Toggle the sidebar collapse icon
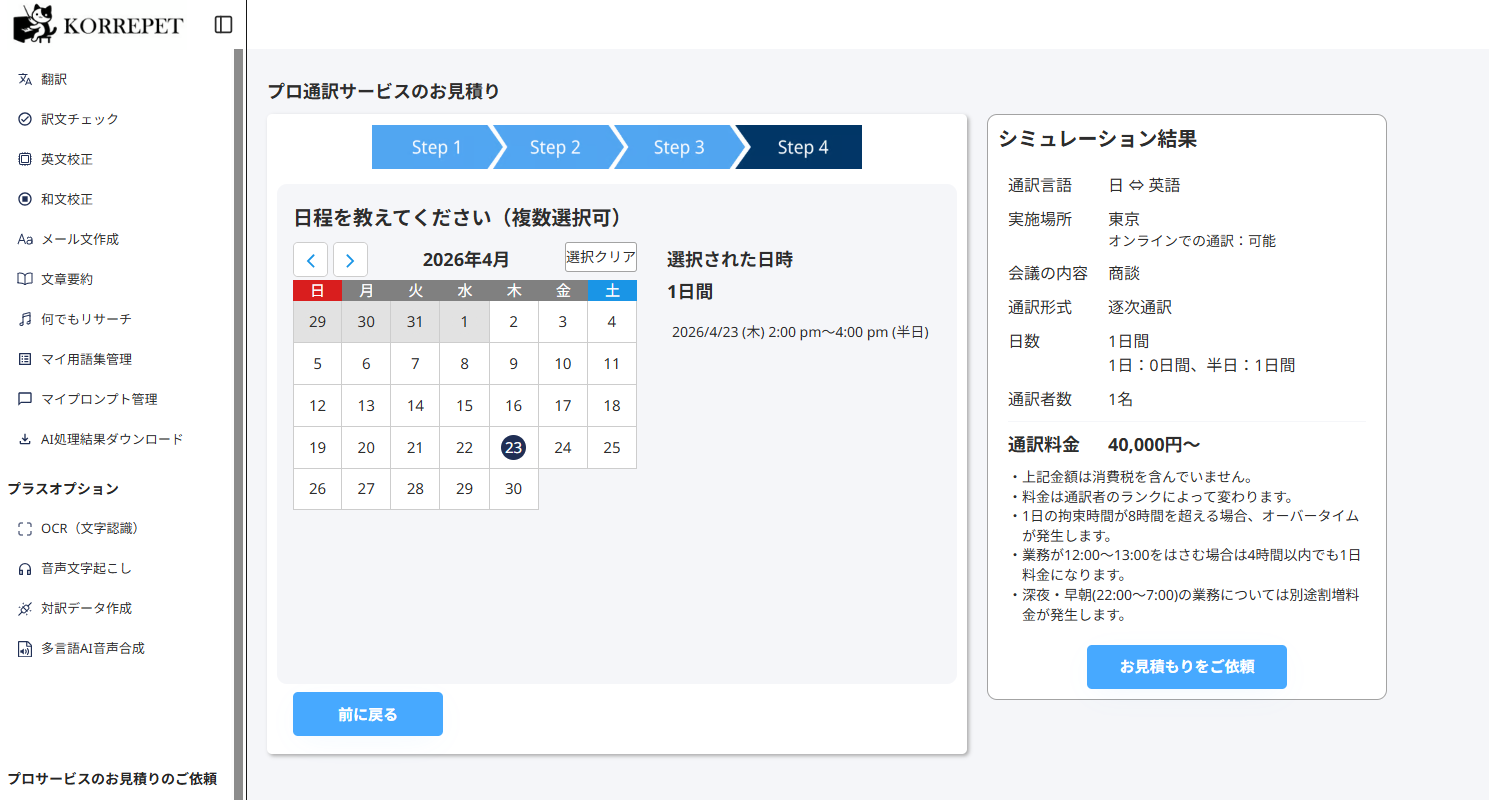Viewport: 1489px width, 800px height. [x=223, y=24]
